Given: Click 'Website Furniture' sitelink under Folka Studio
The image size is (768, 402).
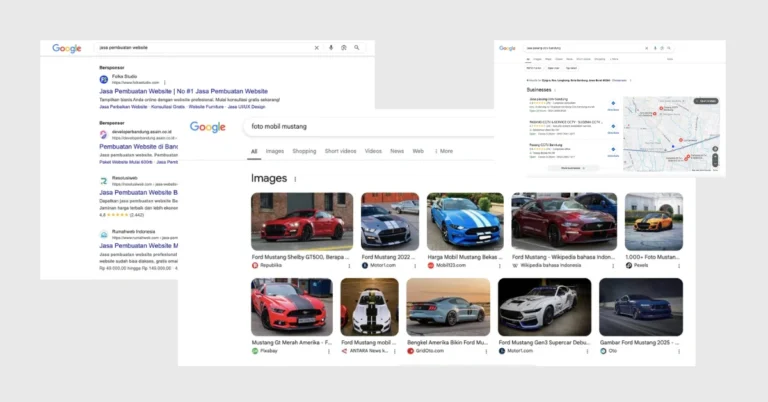Looking at the screenshot, I should (206, 107).
